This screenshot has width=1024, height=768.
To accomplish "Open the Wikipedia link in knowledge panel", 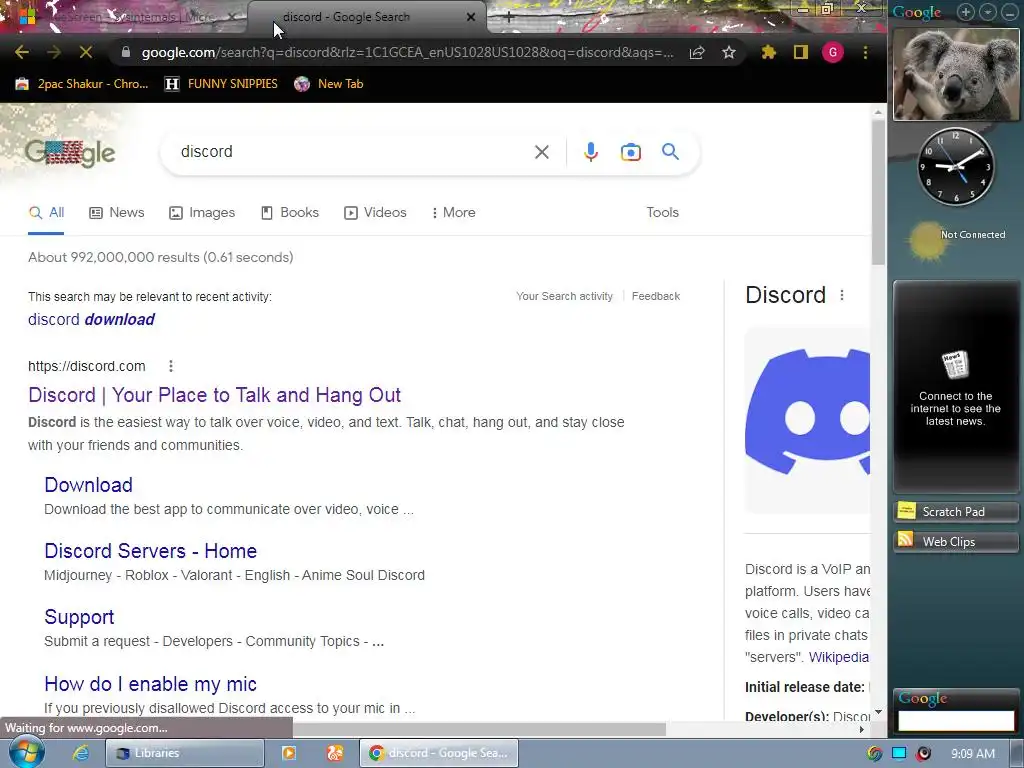I will pyautogui.click(x=839, y=657).
